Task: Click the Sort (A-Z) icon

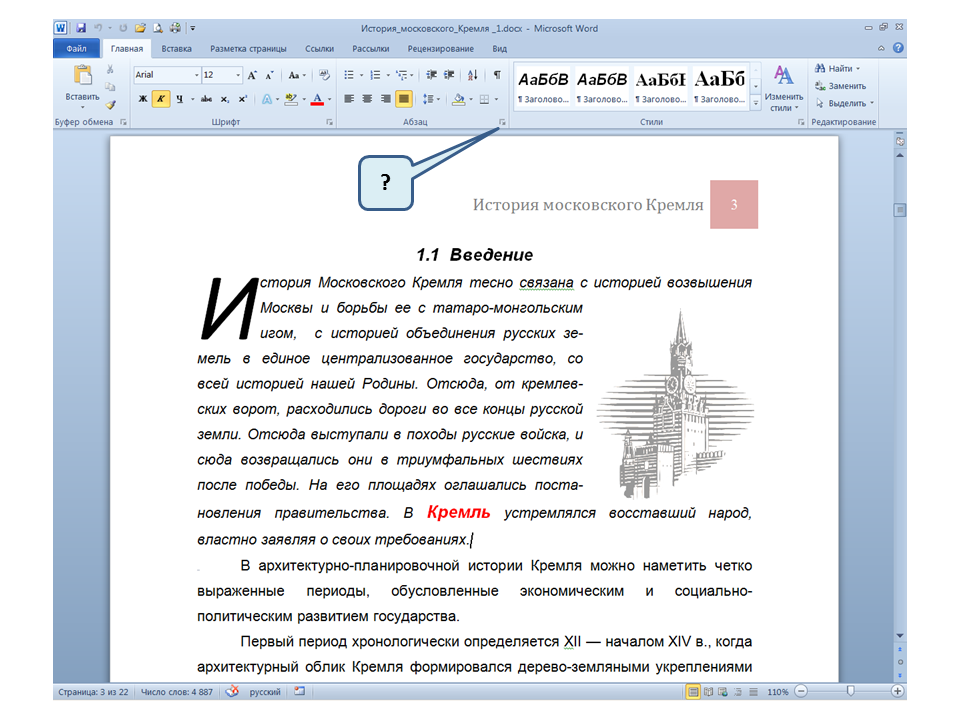Action: coord(472,75)
